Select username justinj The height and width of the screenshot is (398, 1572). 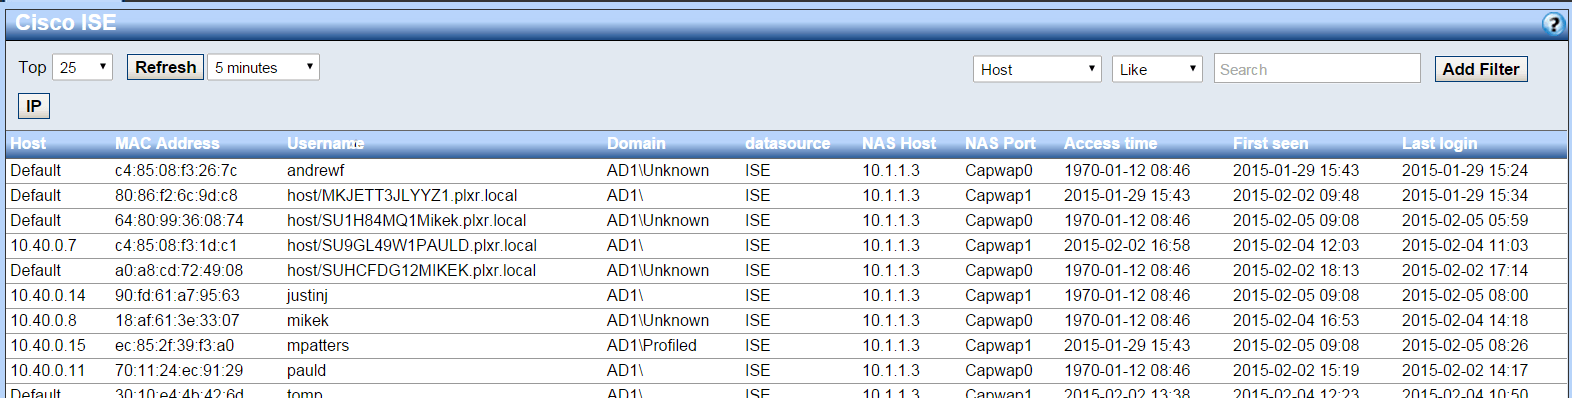[x=307, y=295]
